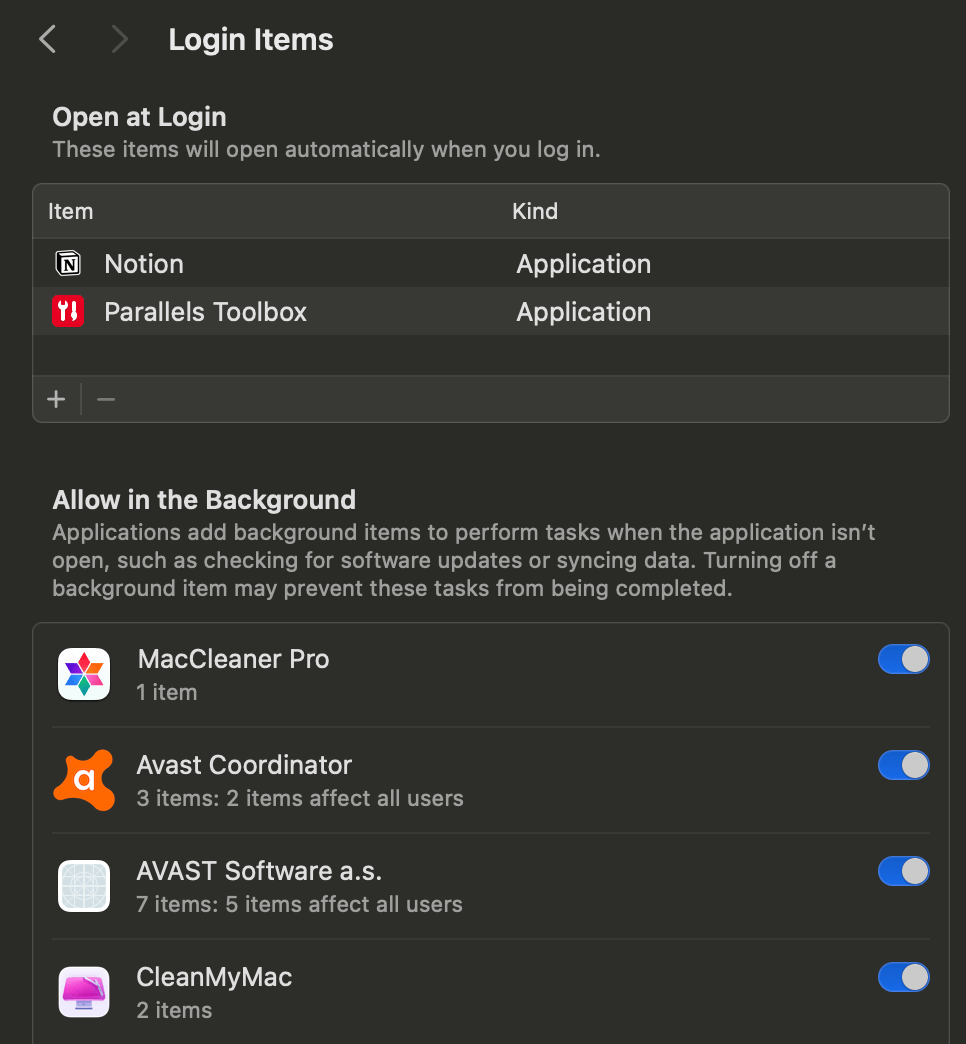The image size is (966, 1044).
Task: Click the Avast Coordinator entry name
Action: 244,765
